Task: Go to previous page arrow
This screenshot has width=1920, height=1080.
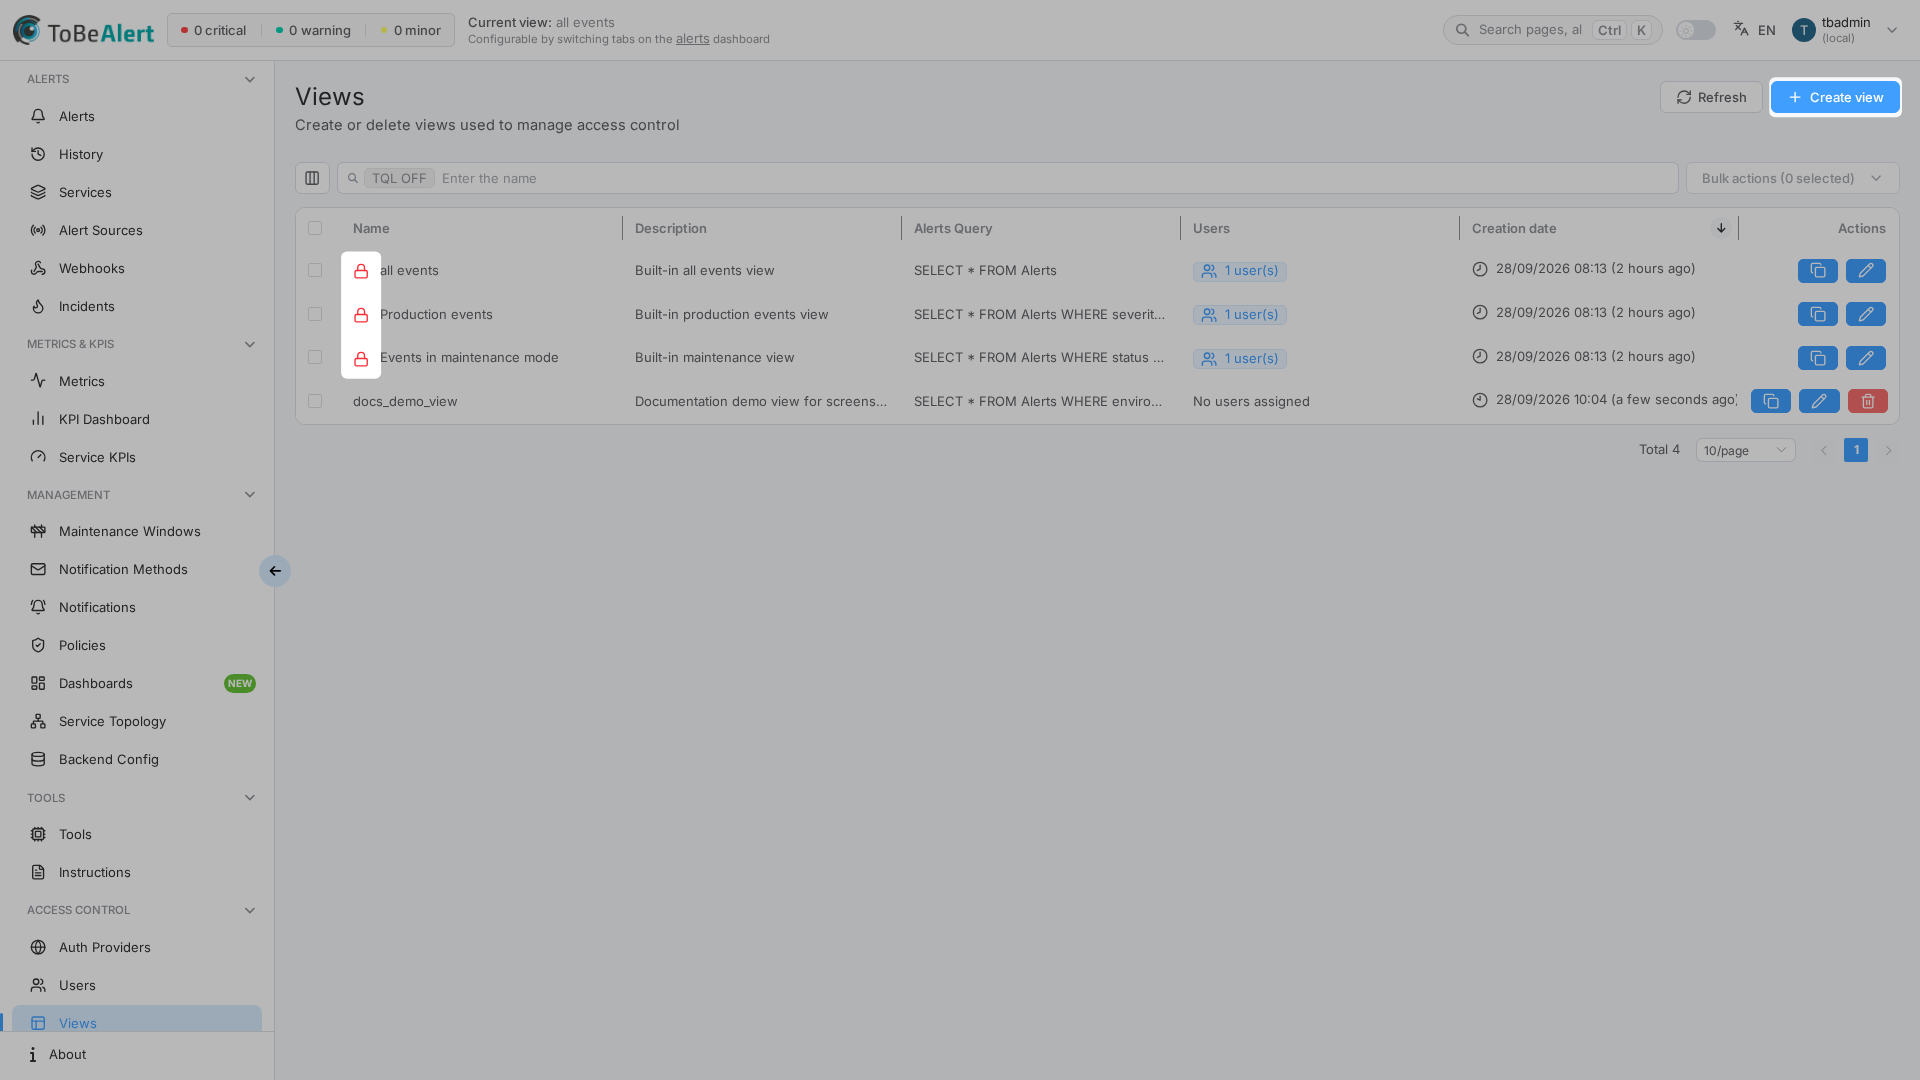Action: [x=1823, y=450]
